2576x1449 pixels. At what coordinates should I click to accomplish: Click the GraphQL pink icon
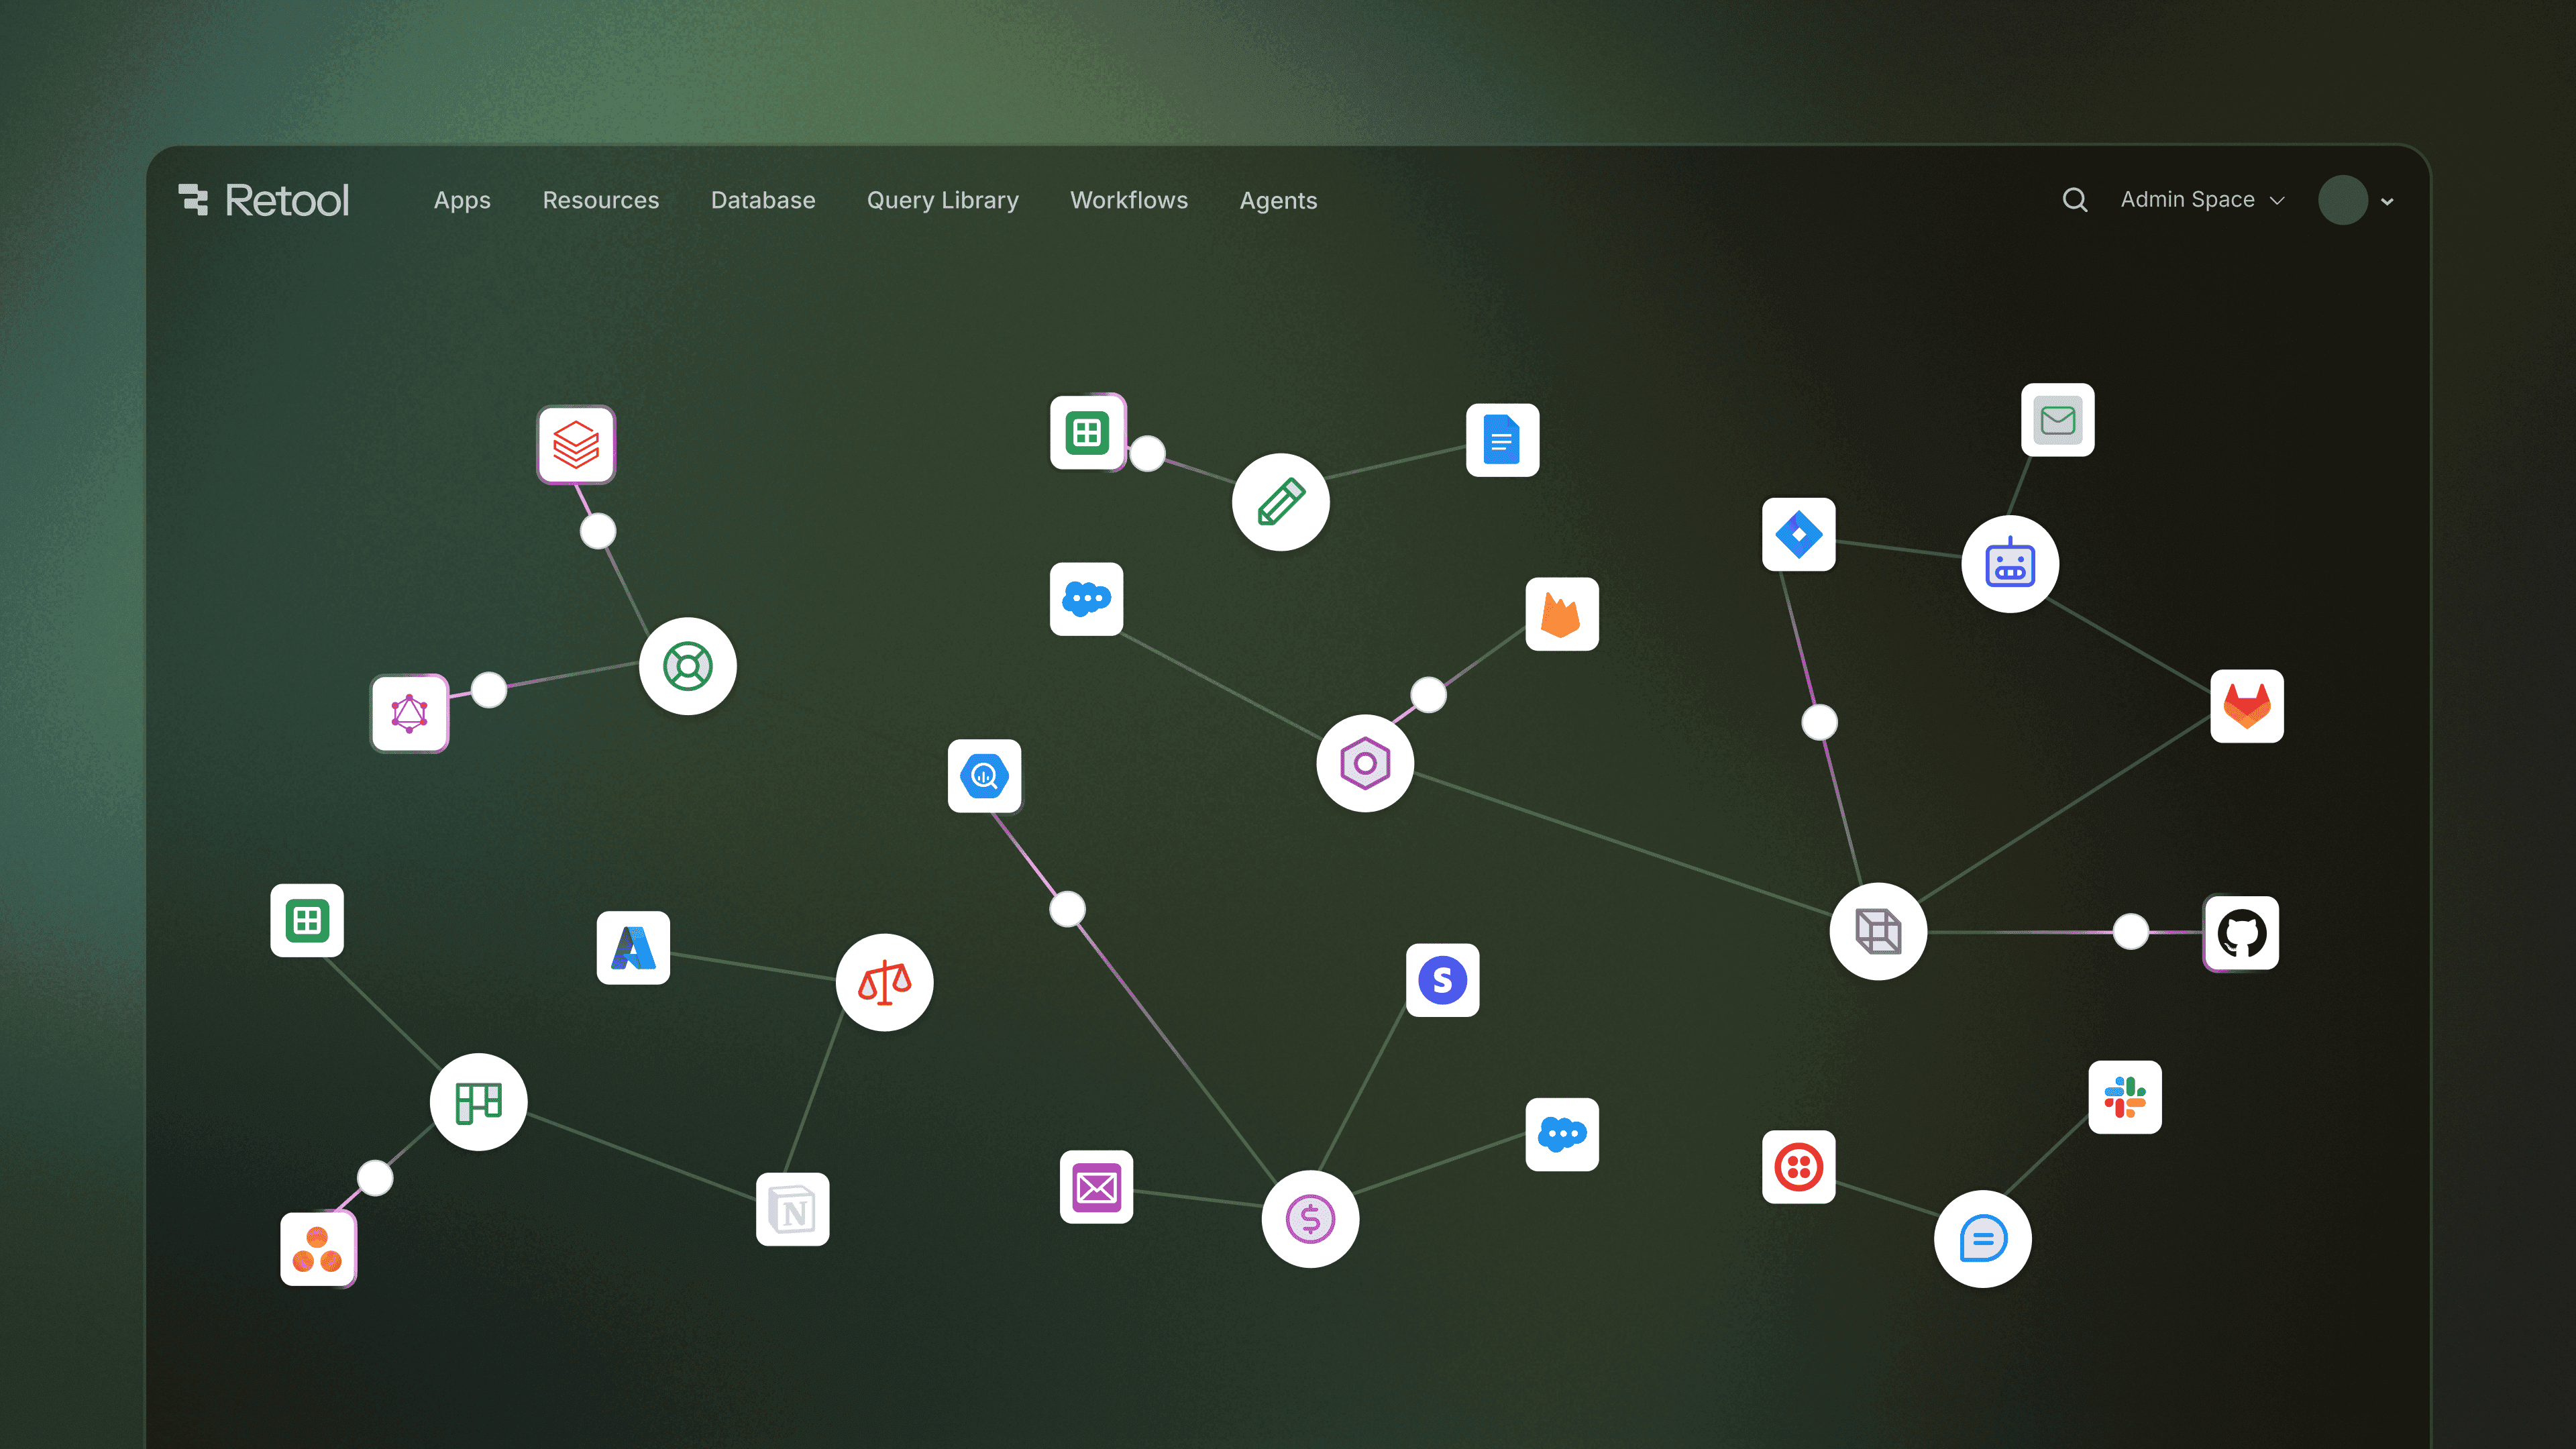pos(409,713)
